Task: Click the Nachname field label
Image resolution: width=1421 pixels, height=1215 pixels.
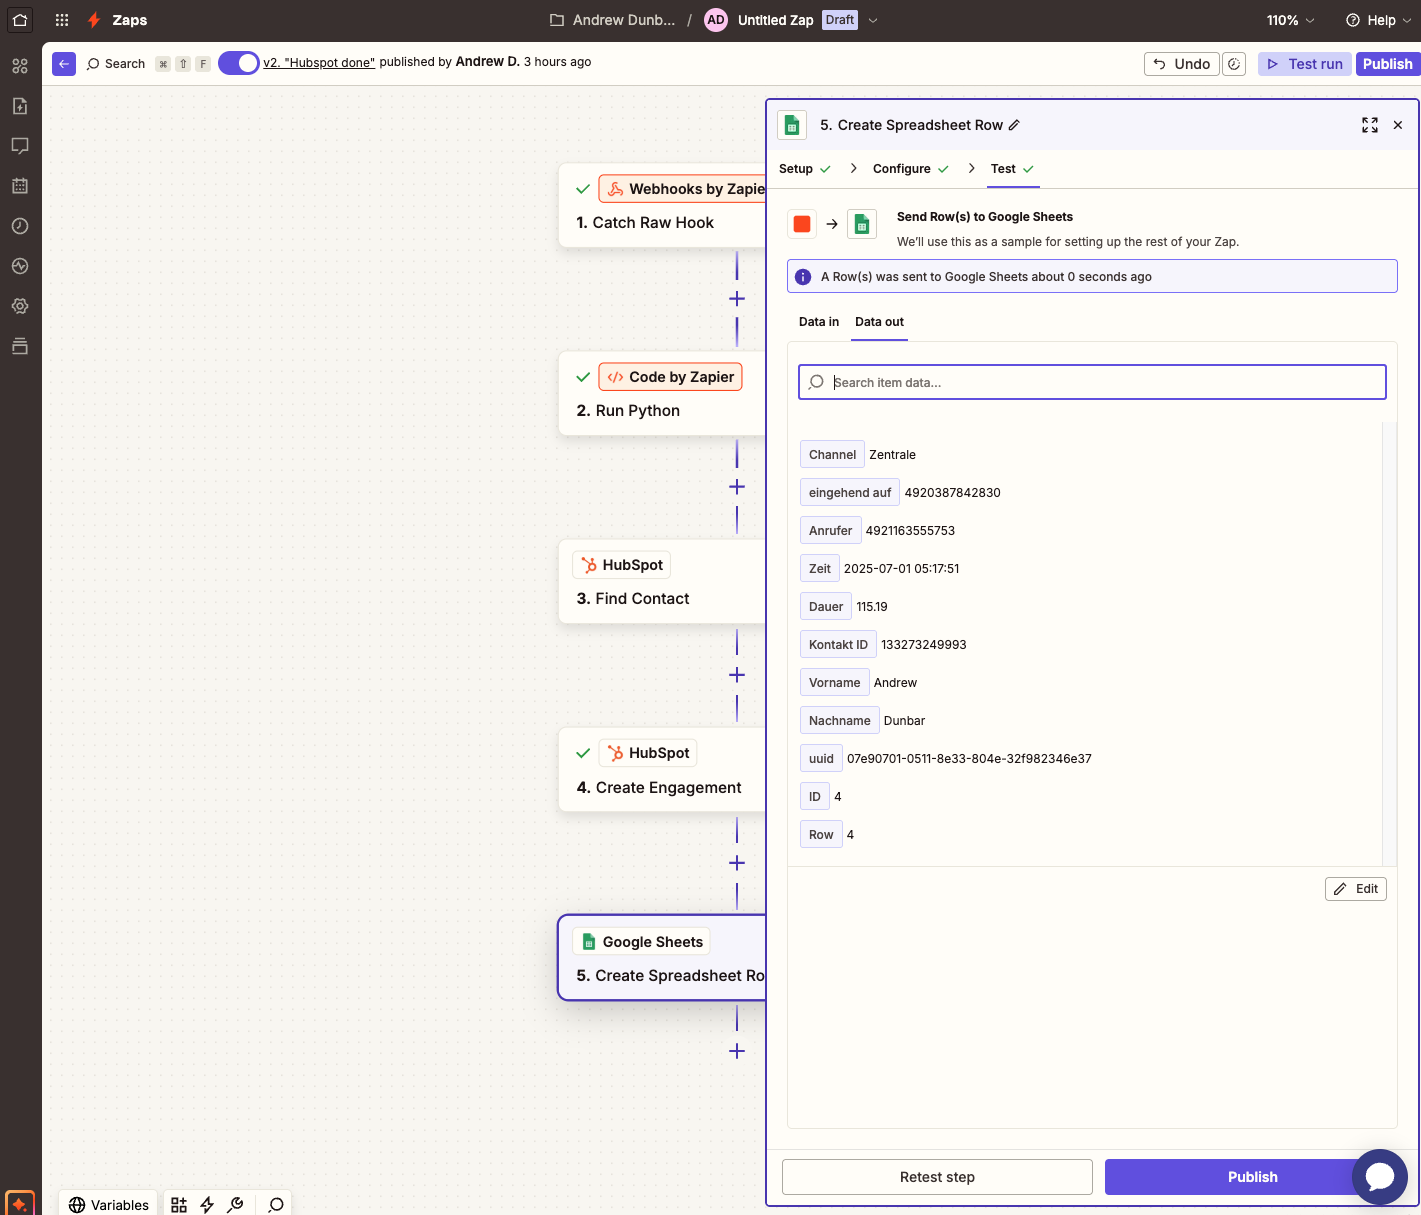Action: 839,721
